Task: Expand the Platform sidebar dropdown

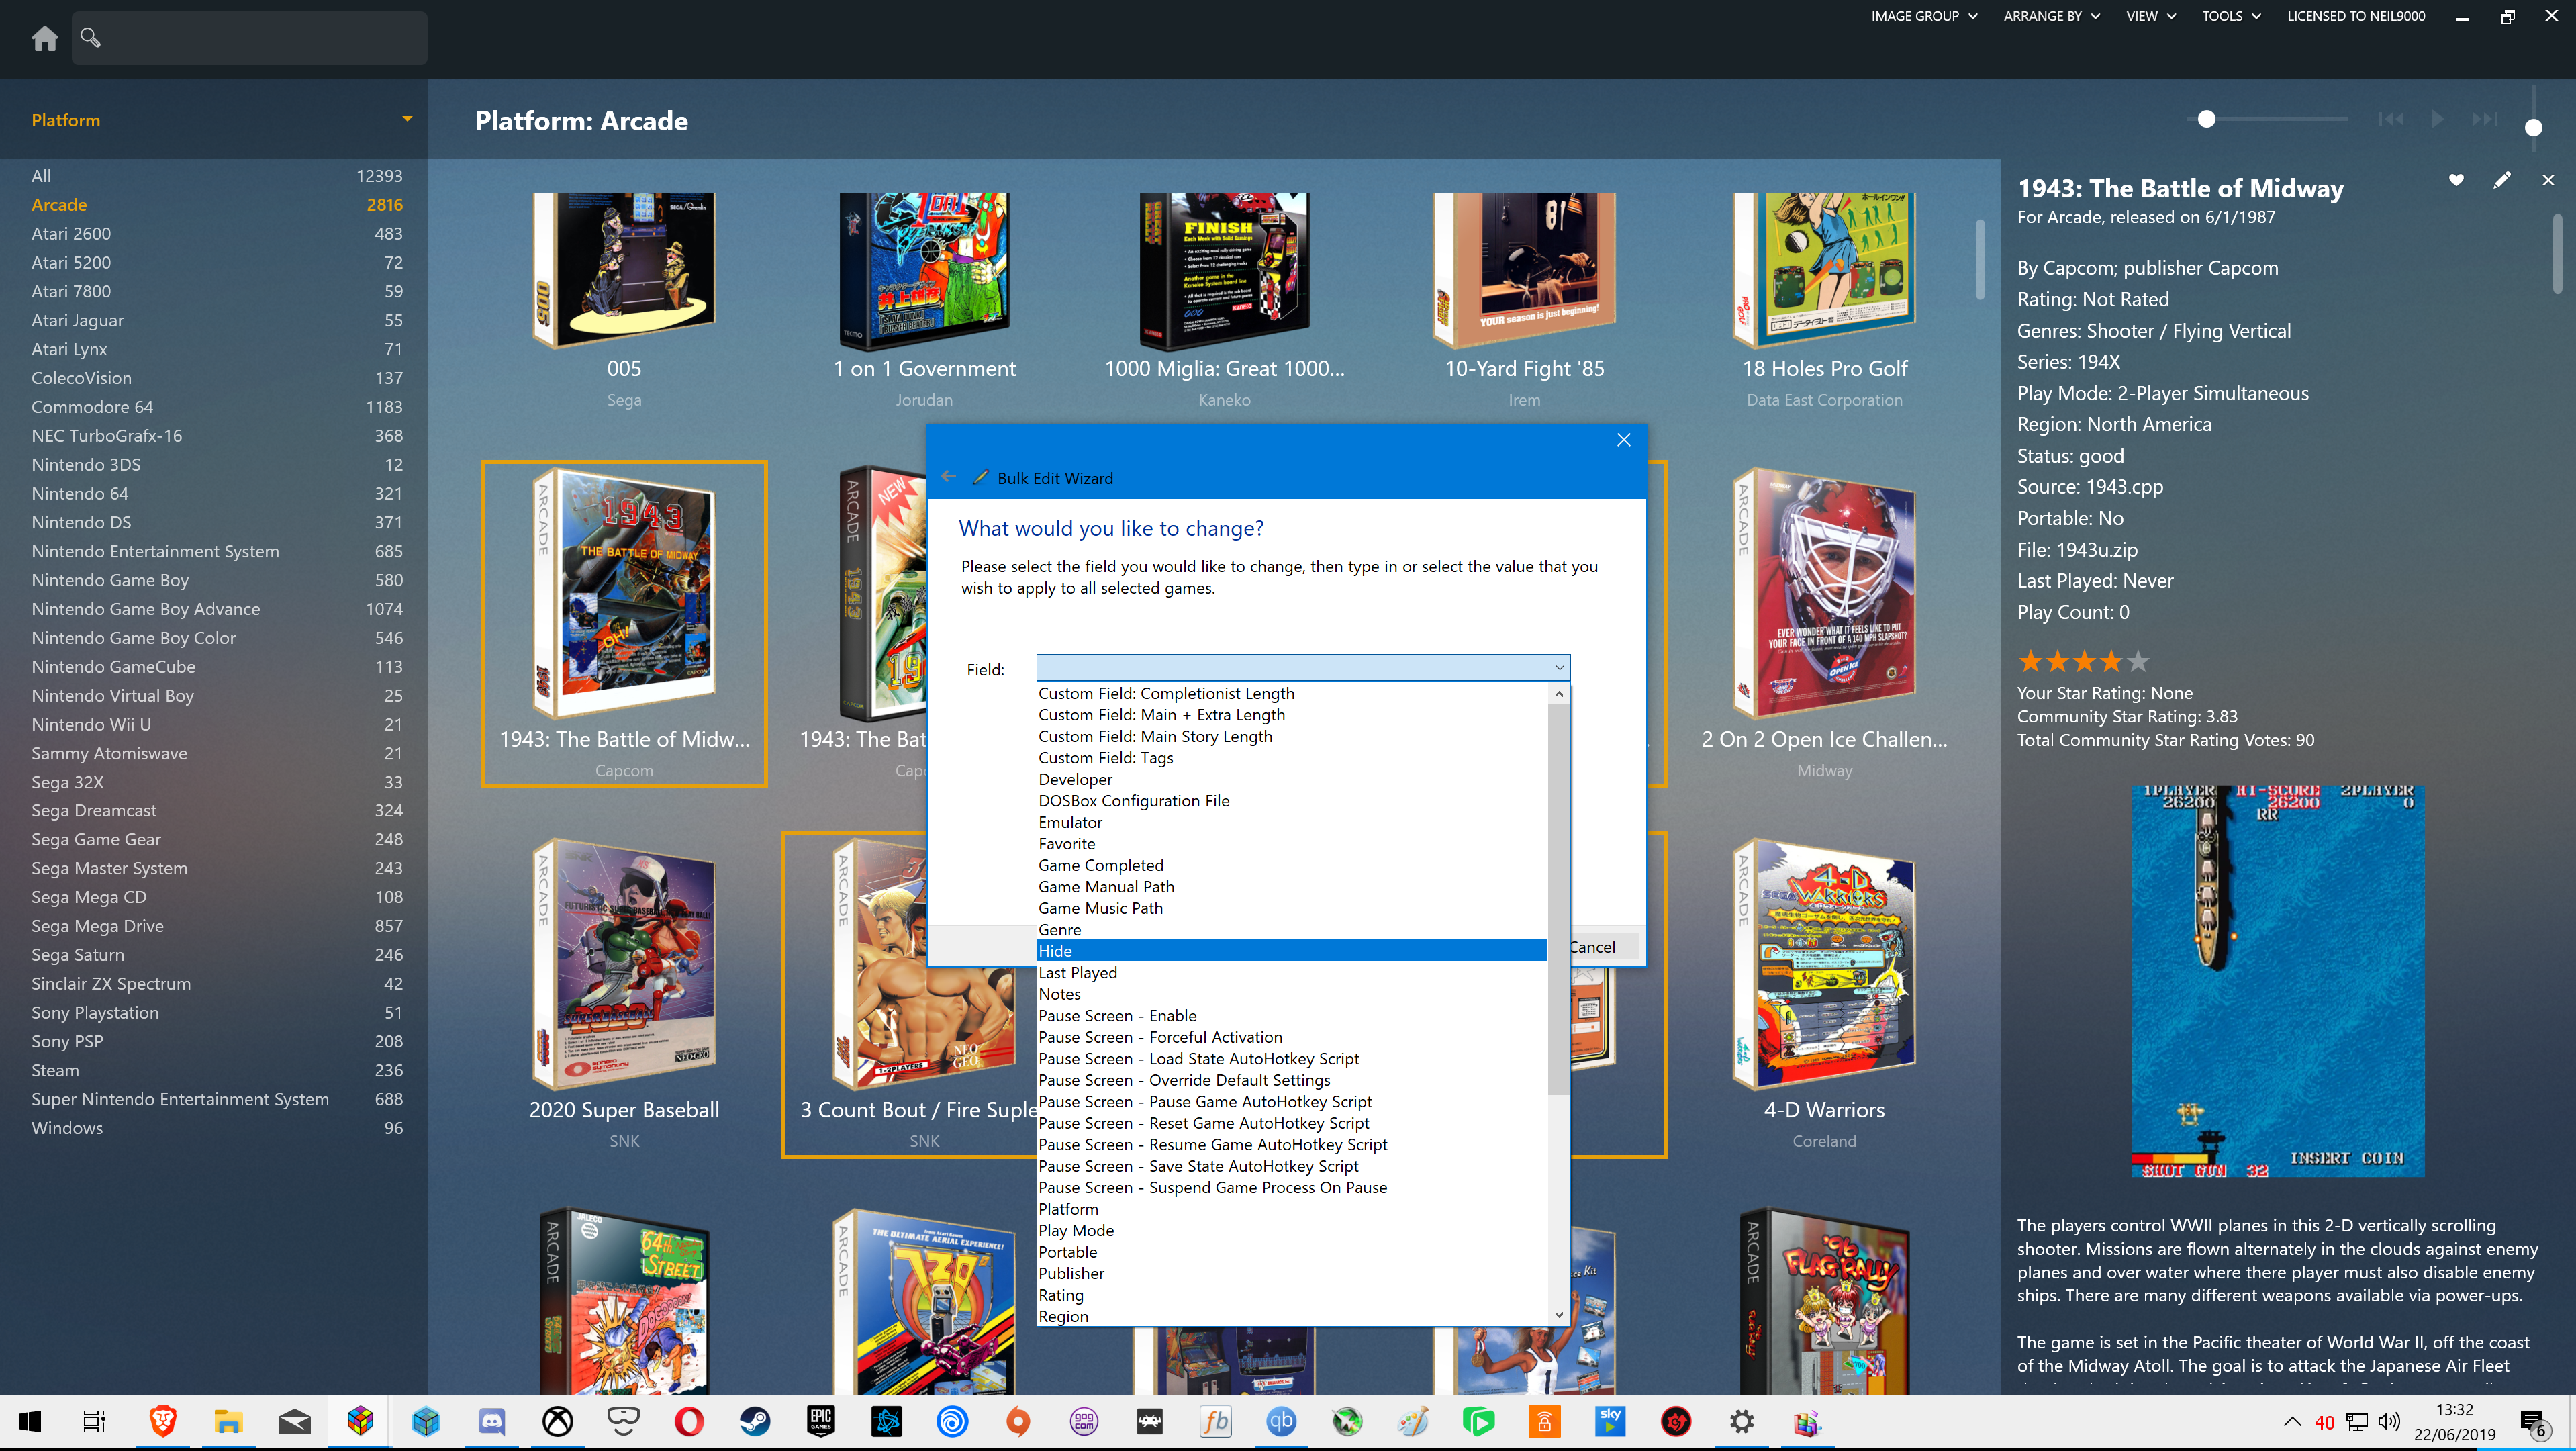Action: (x=407, y=119)
